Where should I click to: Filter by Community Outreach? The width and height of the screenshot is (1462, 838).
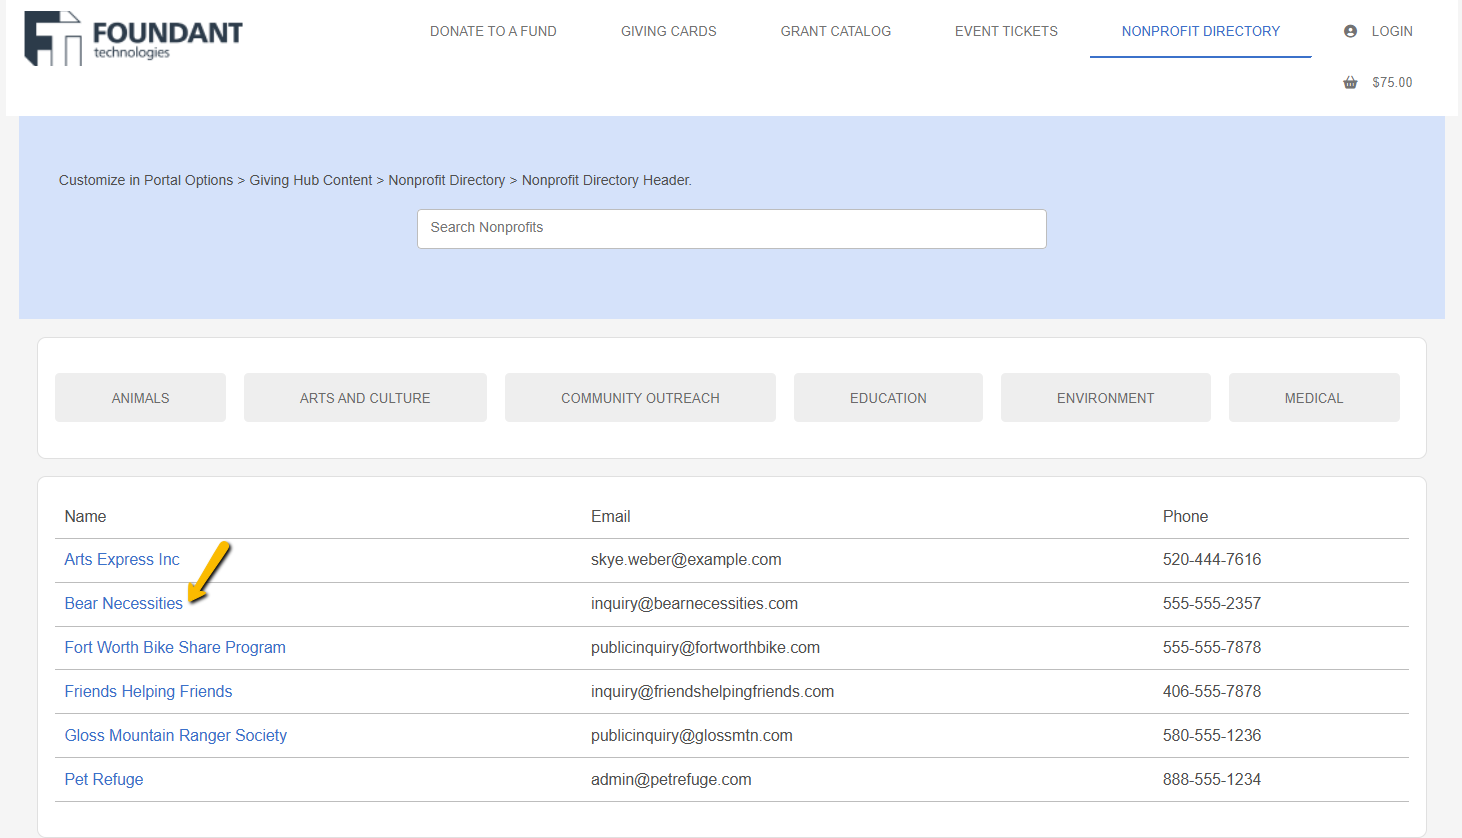[x=640, y=398]
